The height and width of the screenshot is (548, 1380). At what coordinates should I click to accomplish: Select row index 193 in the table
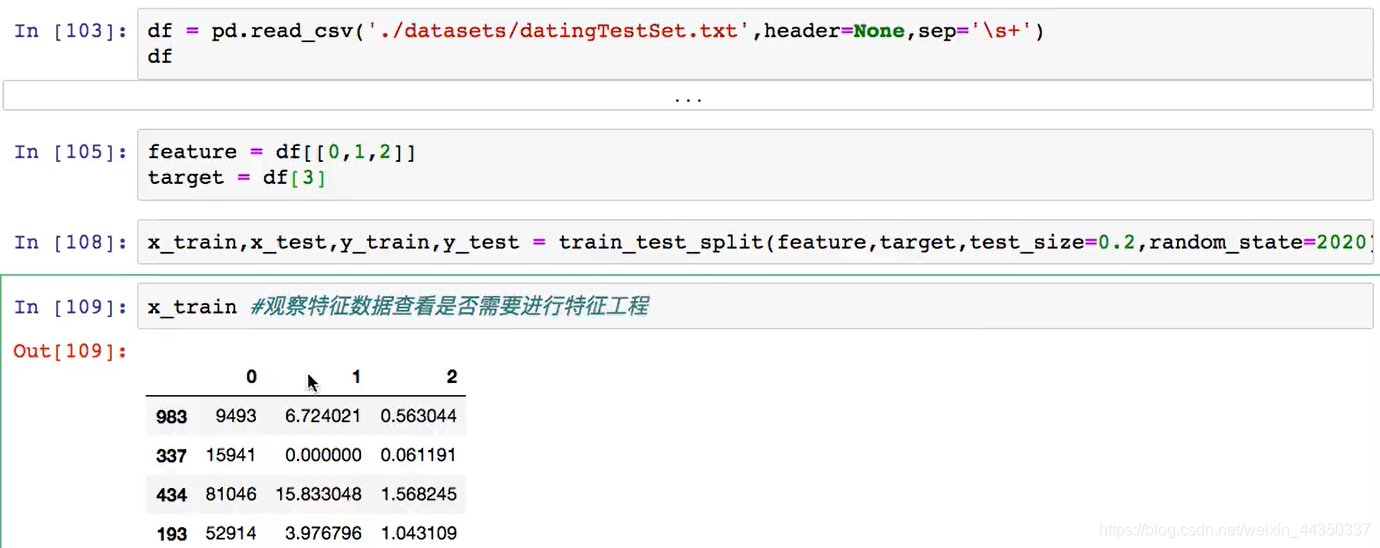click(x=172, y=533)
